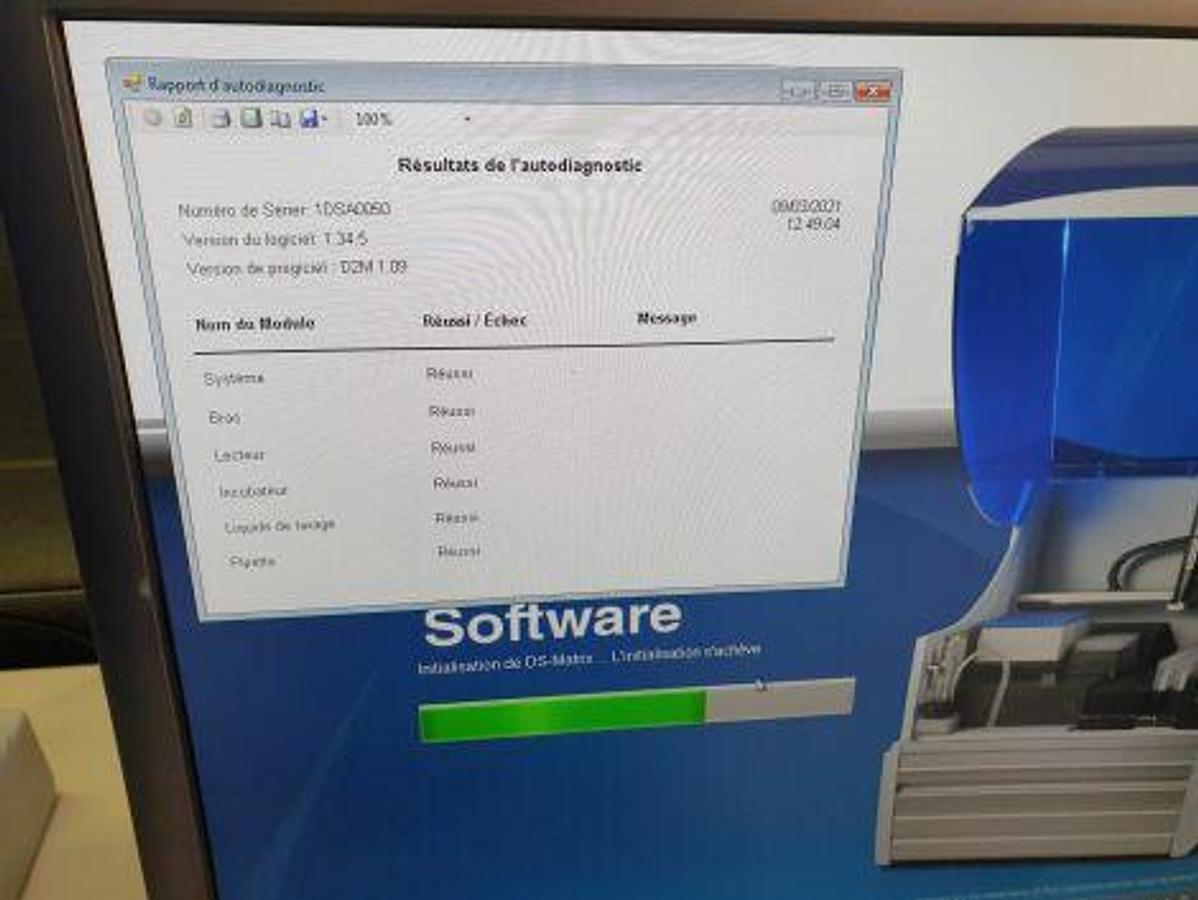Click the stop rendering icon in toolbar

pos(153,118)
